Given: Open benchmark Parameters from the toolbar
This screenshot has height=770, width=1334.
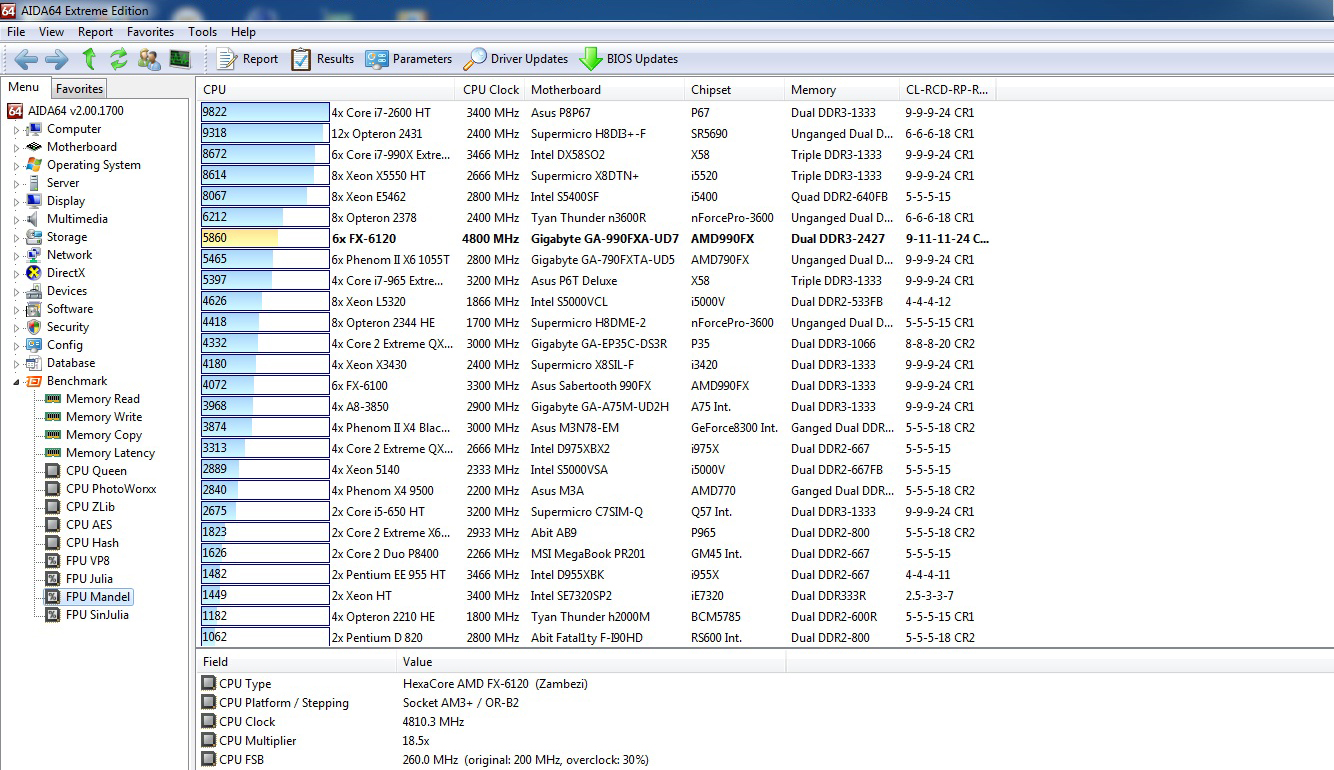Looking at the screenshot, I should coord(409,59).
